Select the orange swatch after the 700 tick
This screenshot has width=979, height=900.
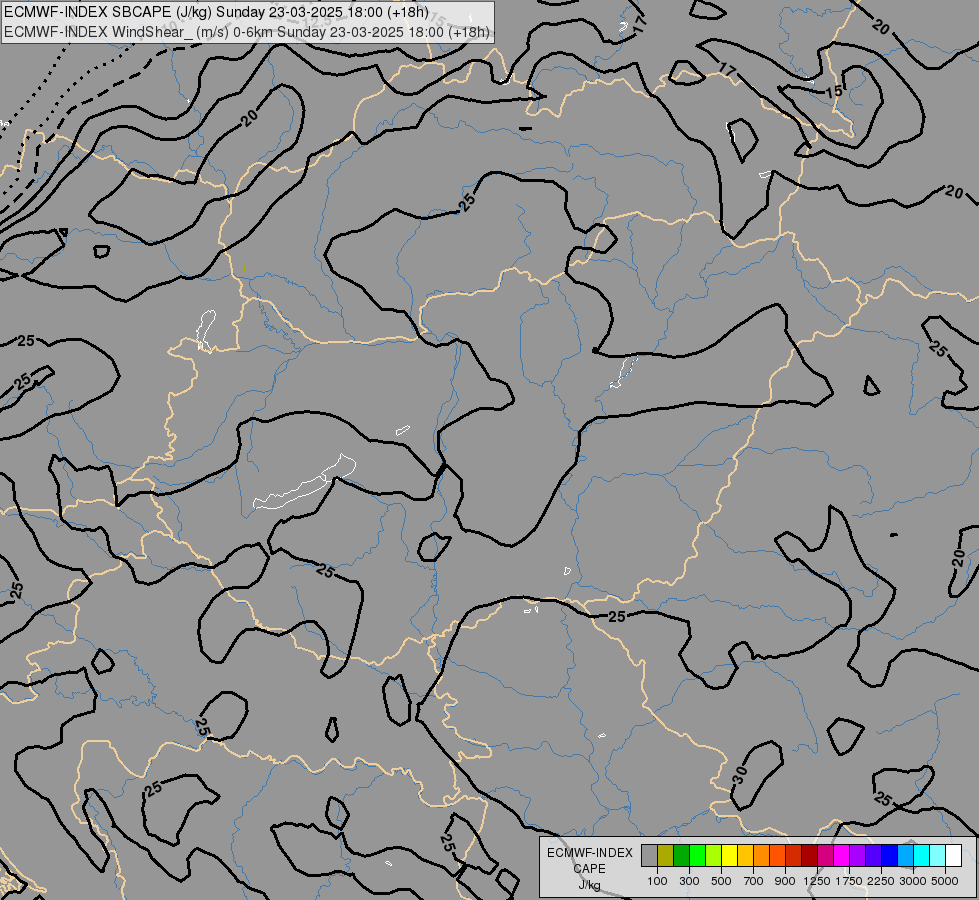pyautogui.click(x=762, y=855)
